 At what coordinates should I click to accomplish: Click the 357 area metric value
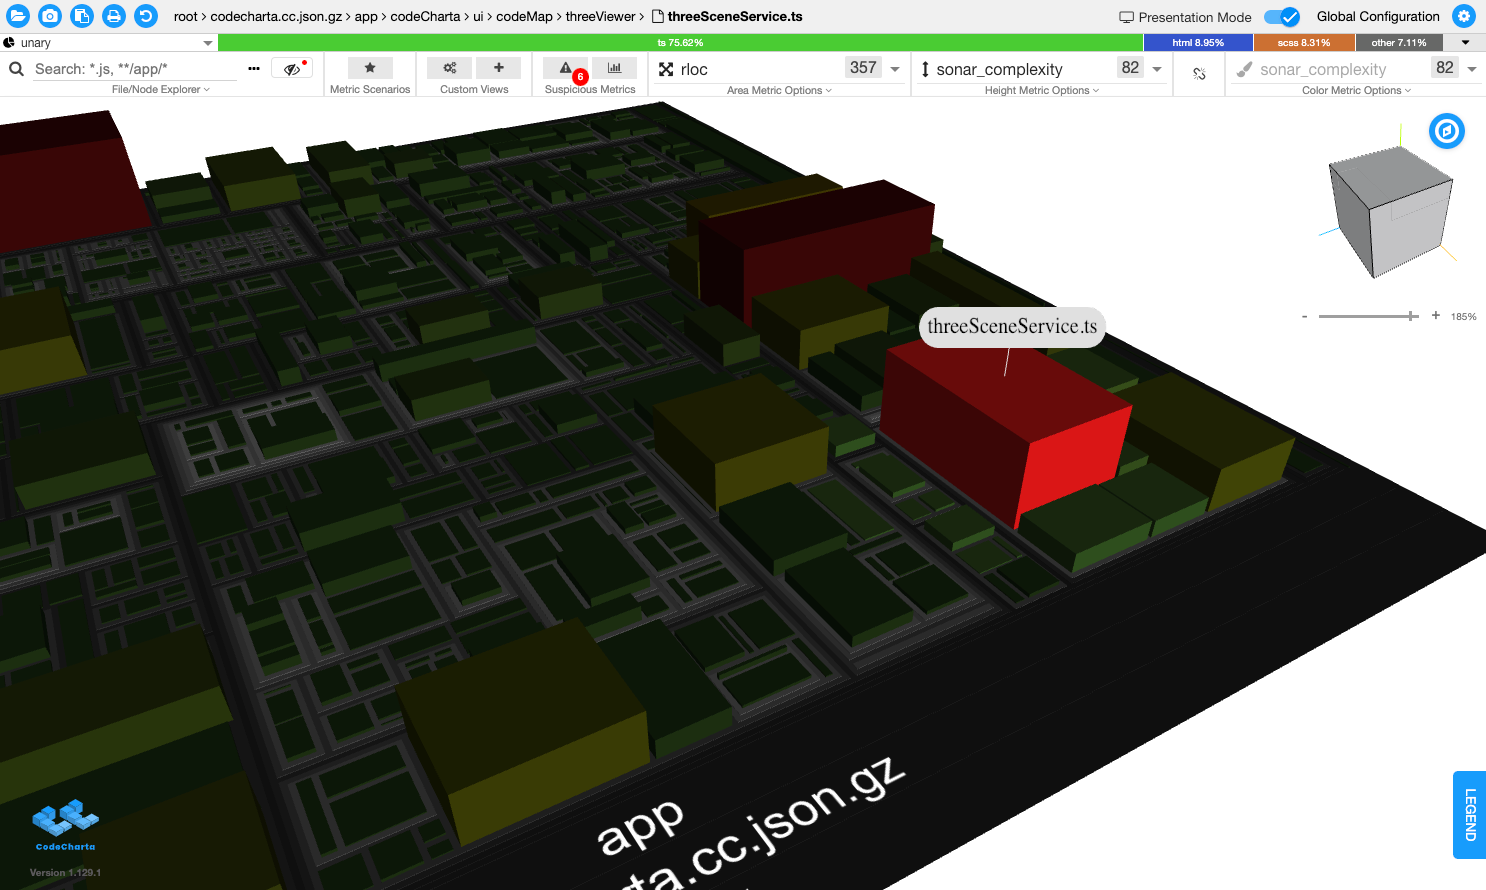point(863,68)
